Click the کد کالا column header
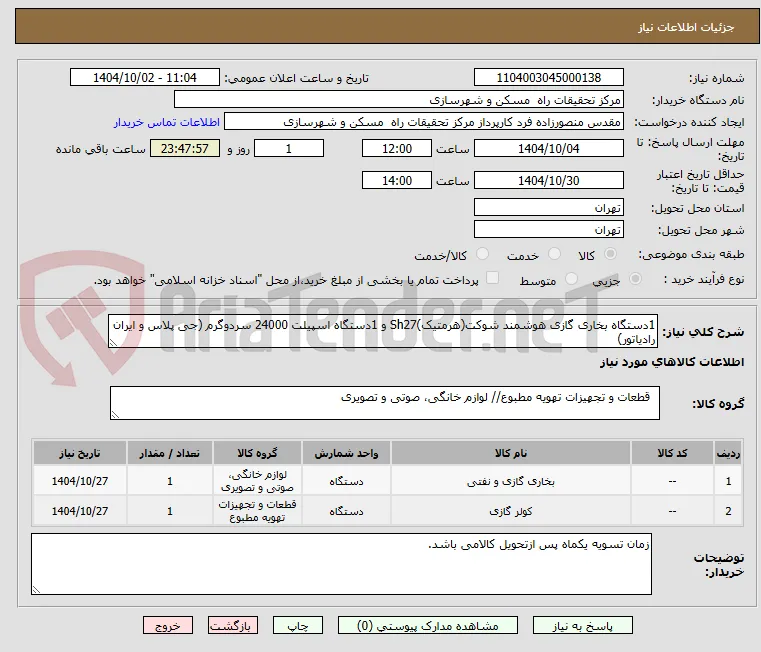Viewport: 761px width, 652px height. tap(672, 453)
